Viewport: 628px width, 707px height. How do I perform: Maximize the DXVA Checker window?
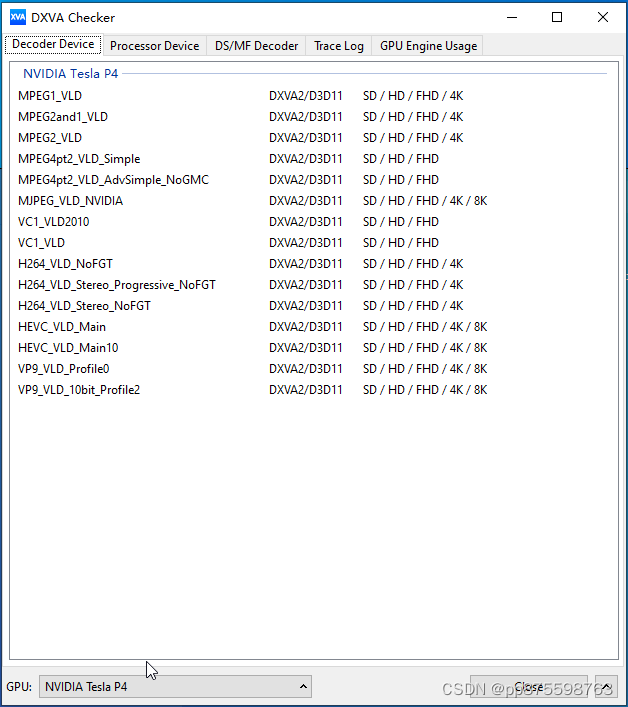click(557, 18)
